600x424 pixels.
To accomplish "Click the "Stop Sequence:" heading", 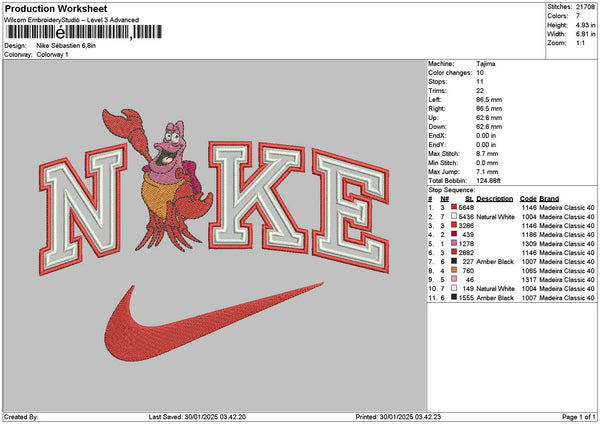I will pos(452,190).
